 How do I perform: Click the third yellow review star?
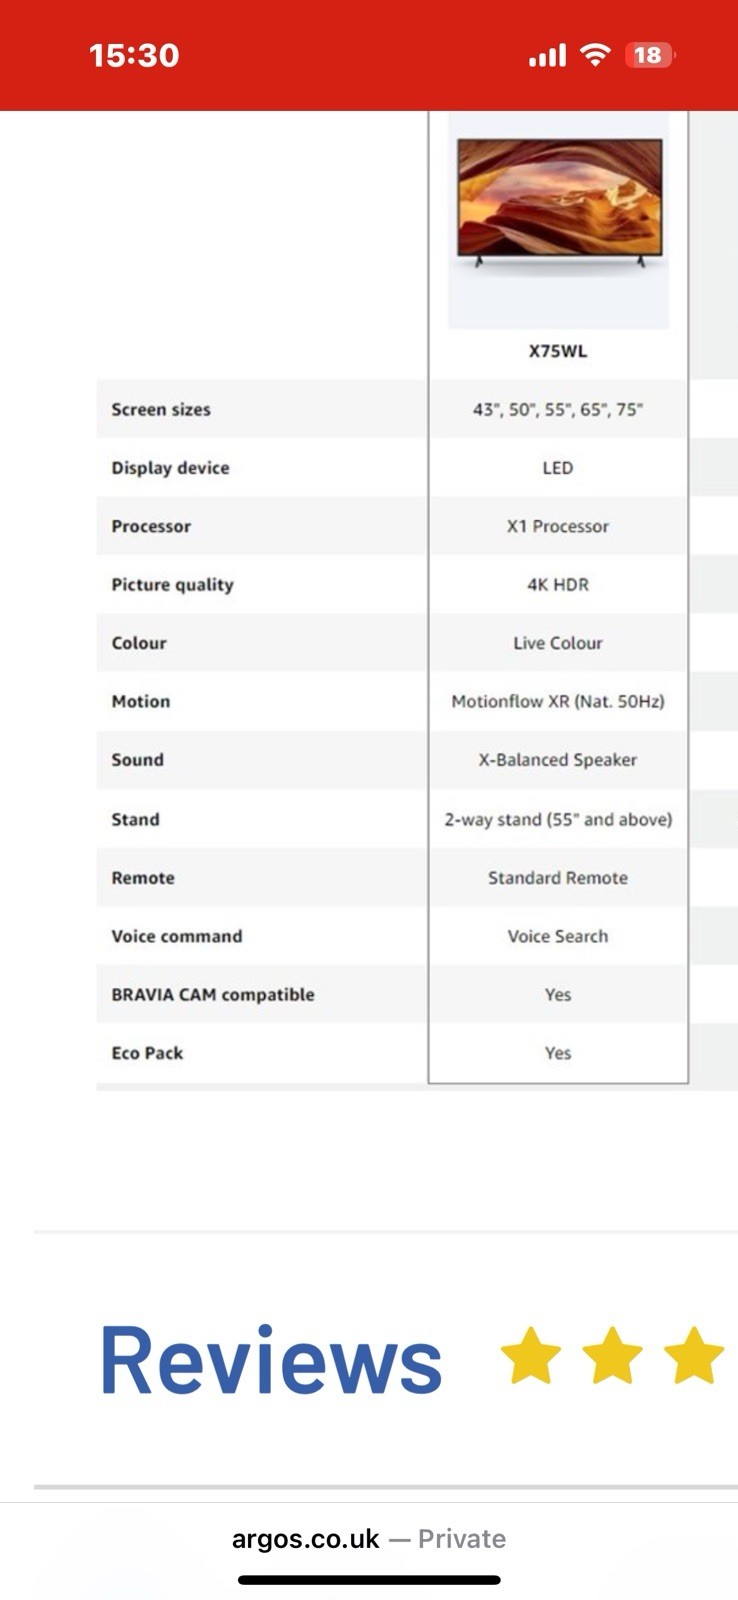coord(693,1355)
